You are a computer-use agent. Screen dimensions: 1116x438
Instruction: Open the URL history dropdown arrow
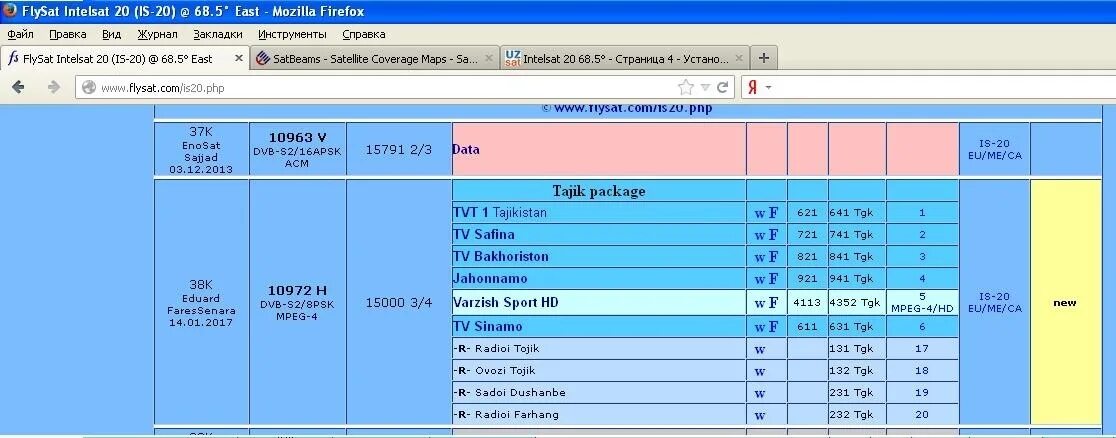coord(705,88)
